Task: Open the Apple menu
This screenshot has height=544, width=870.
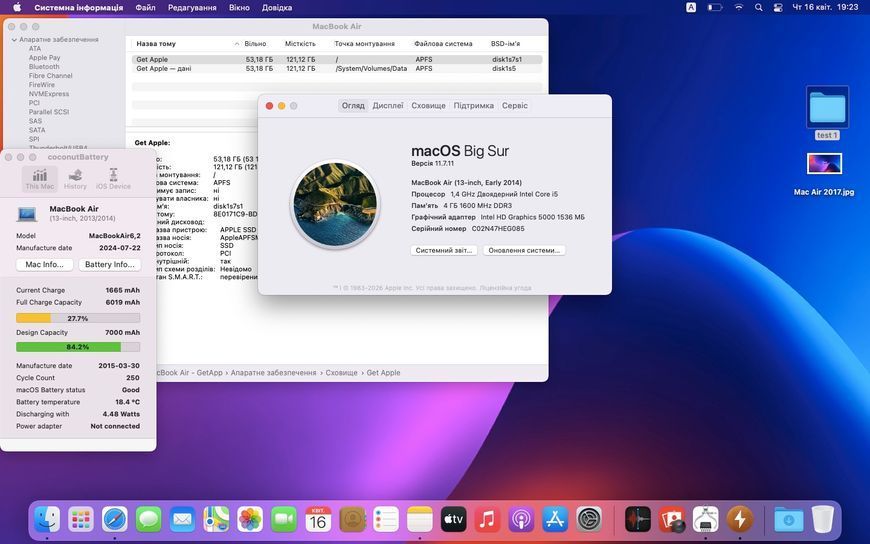Action: [x=17, y=8]
